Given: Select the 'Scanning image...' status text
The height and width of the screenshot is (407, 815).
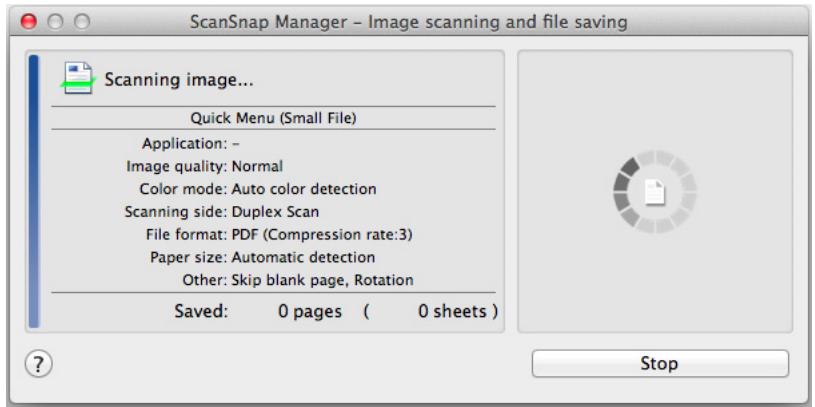Looking at the screenshot, I should (x=179, y=80).
